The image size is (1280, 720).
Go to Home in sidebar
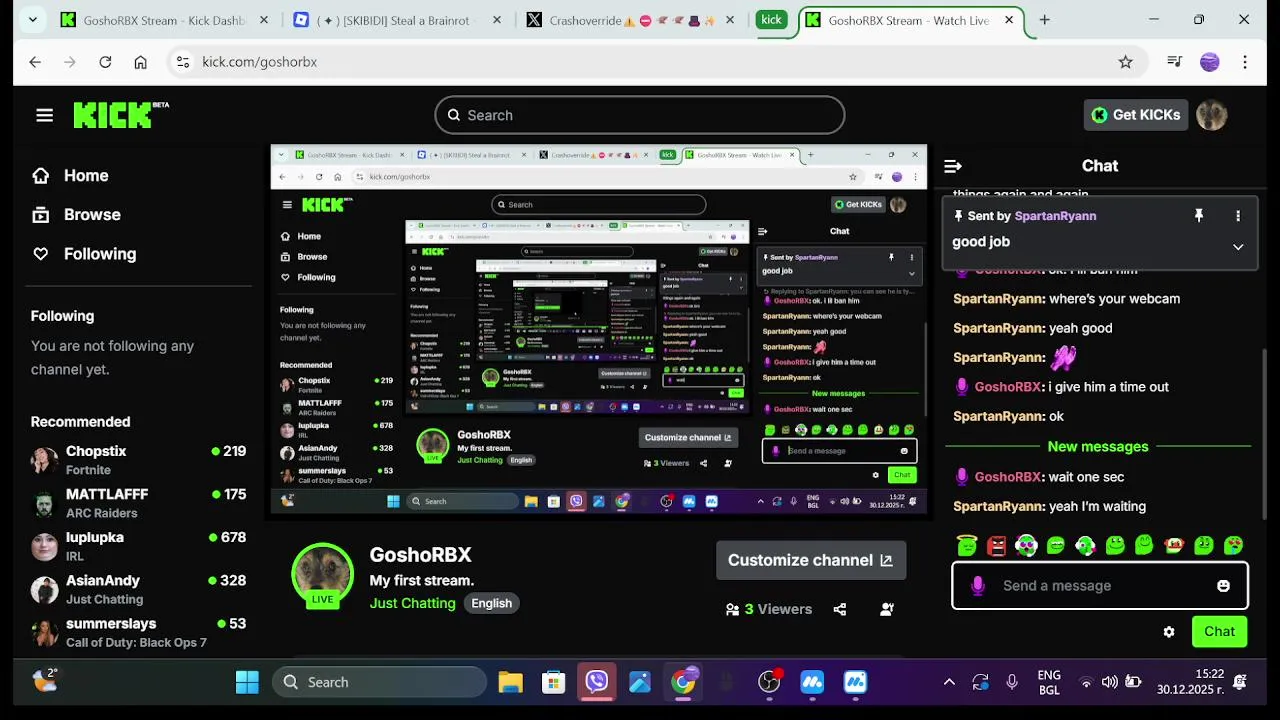(x=70, y=175)
